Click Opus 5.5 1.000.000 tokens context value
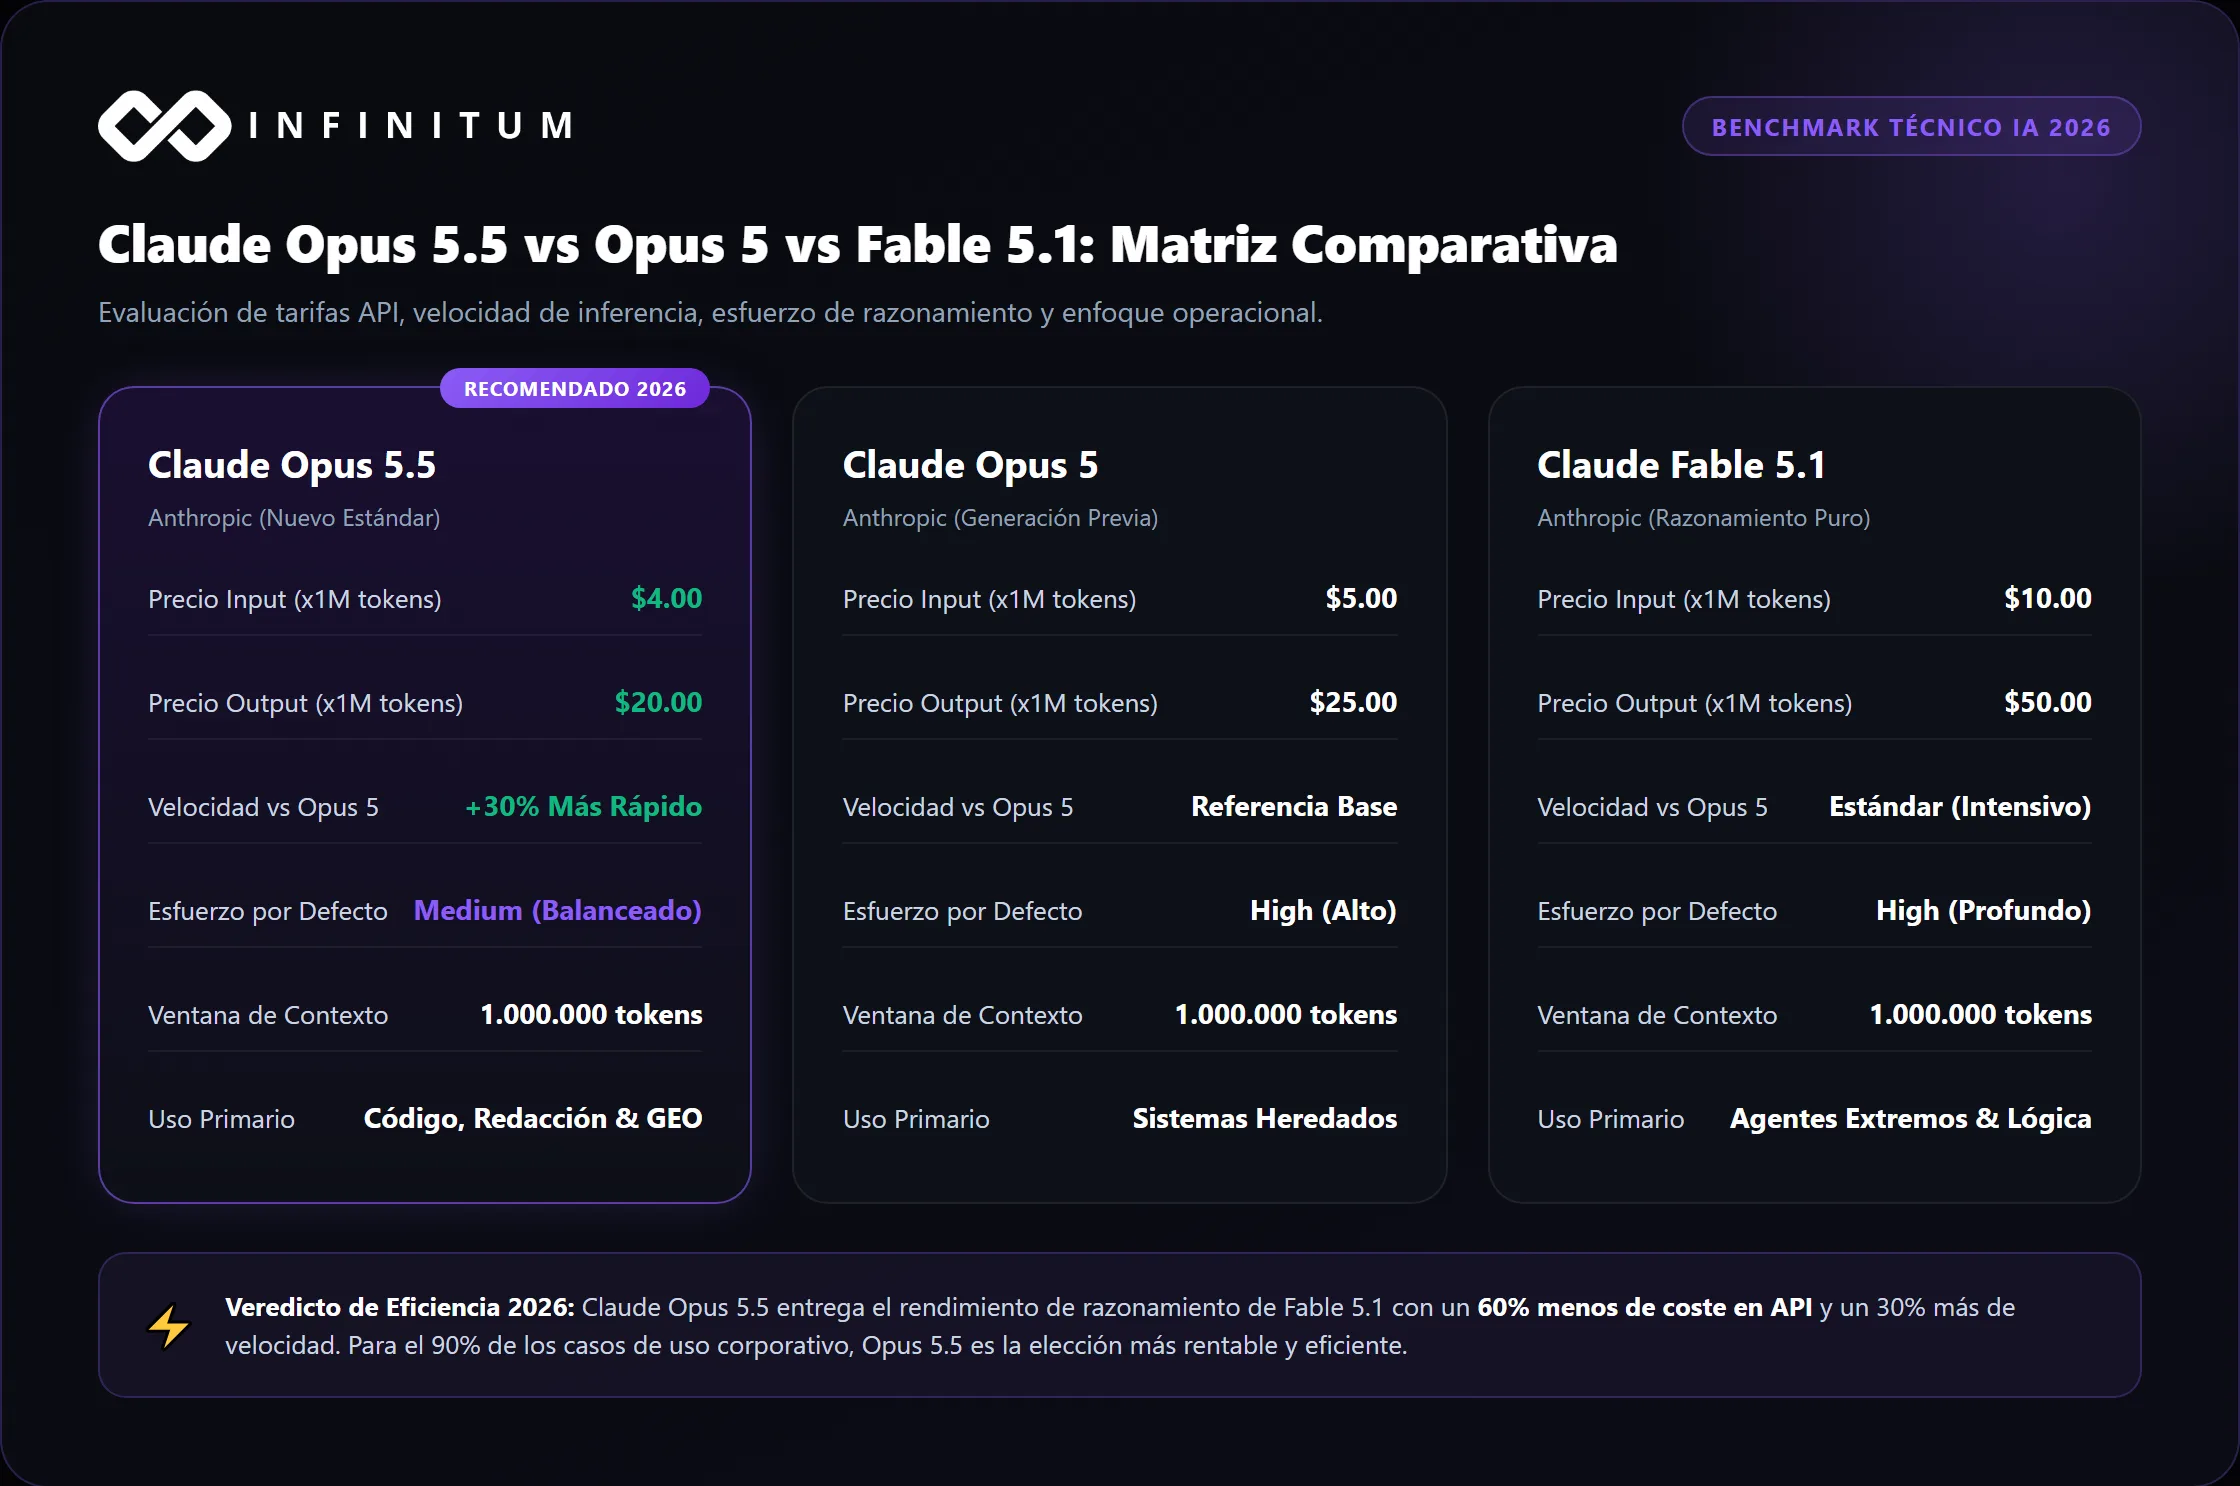Viewport: 2240px width, 1486px height. (x=591, y=1014)
